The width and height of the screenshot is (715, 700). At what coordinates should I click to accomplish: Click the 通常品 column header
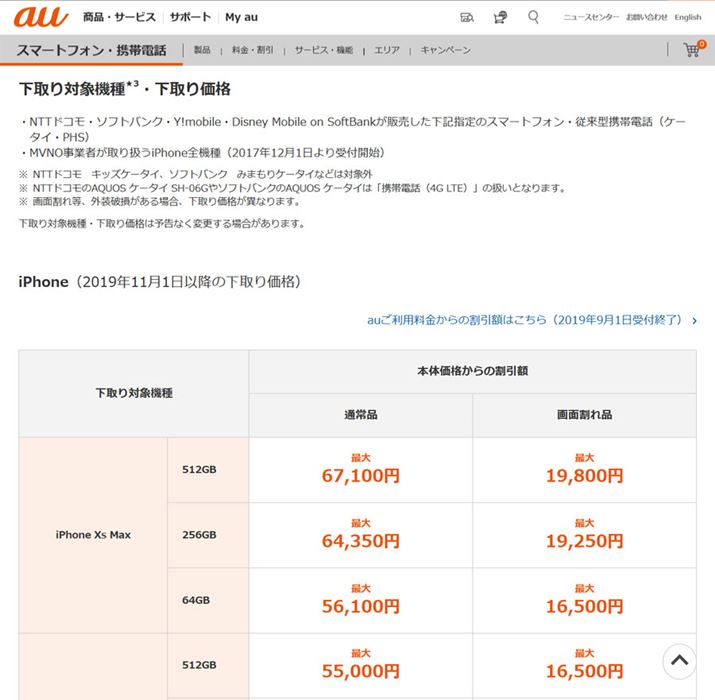tap(361, 415)
